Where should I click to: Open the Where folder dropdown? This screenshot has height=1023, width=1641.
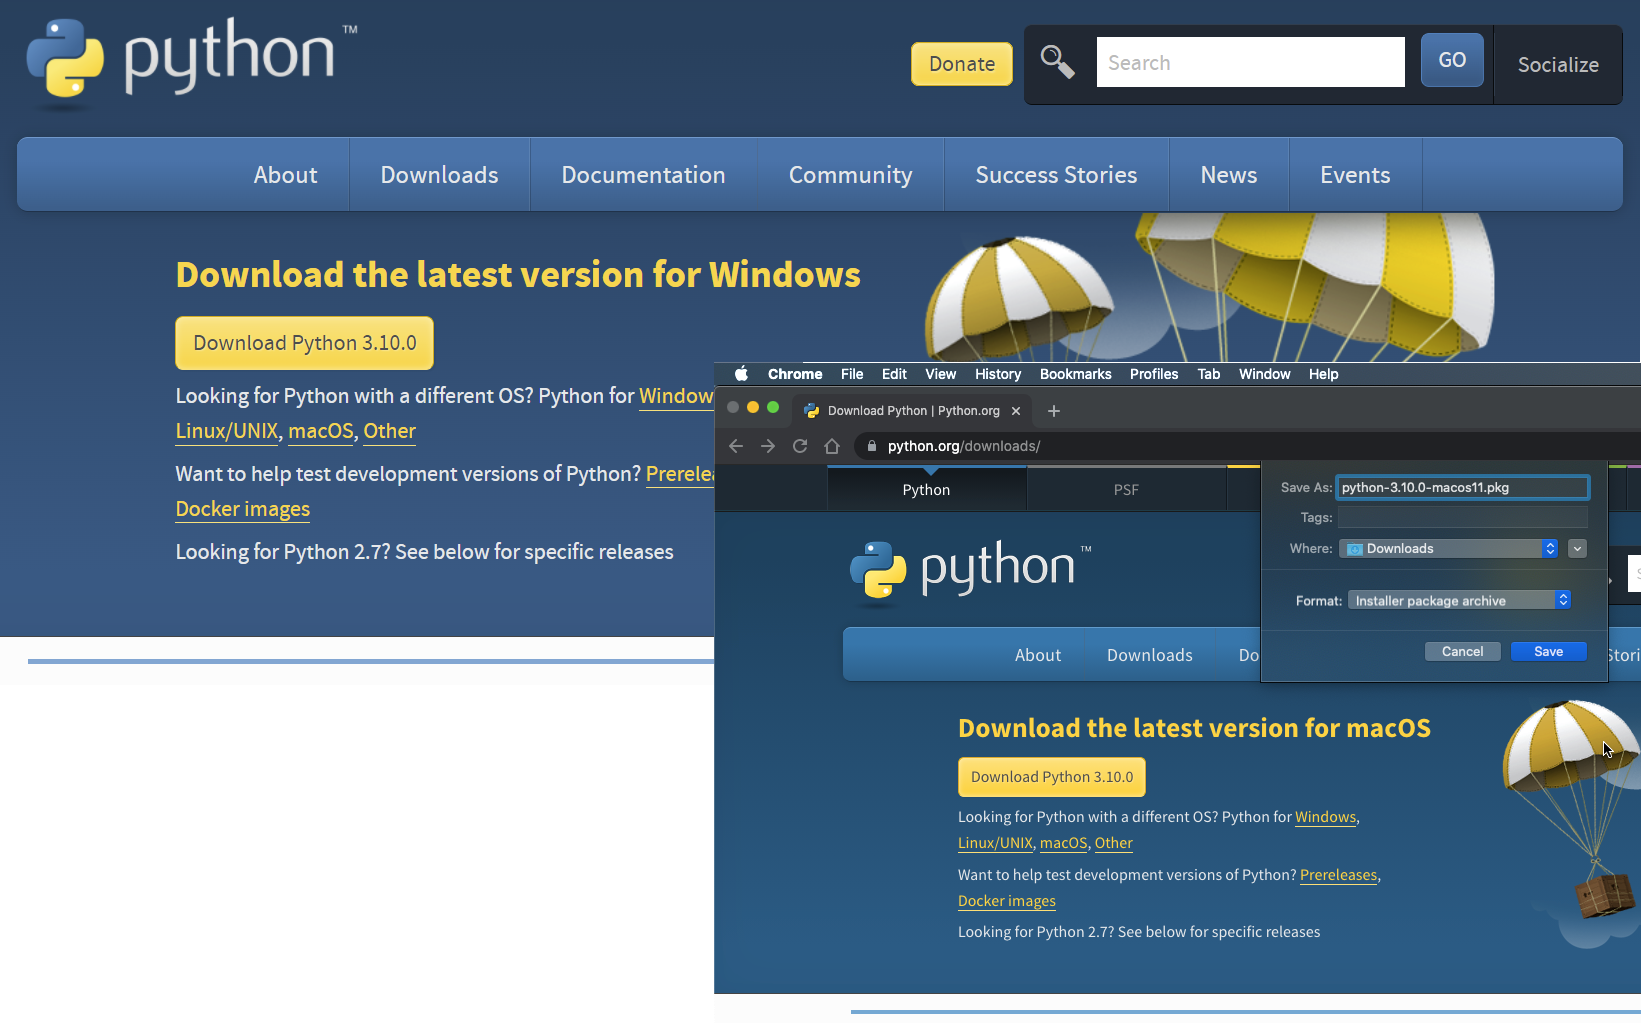(x=1449, y=549)
